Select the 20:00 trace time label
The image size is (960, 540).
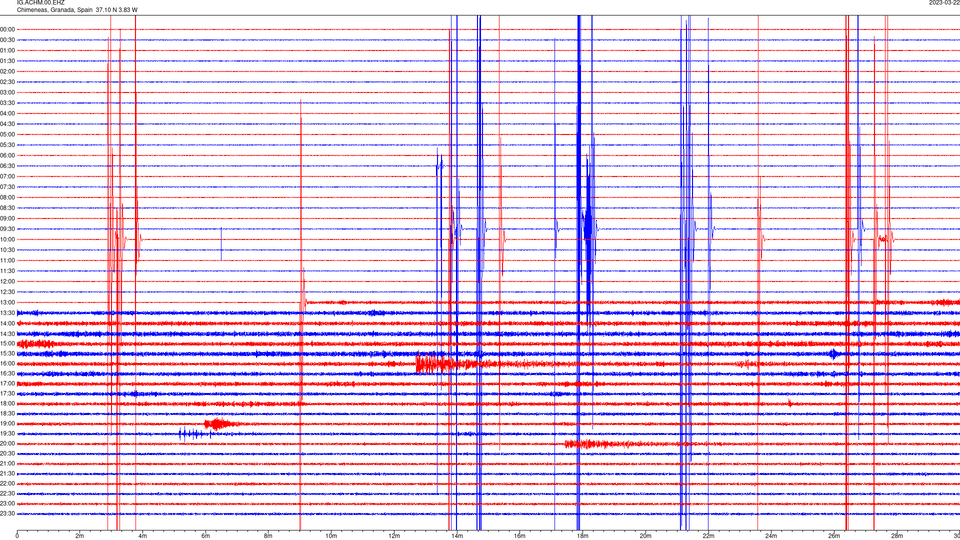click(7, 444)
